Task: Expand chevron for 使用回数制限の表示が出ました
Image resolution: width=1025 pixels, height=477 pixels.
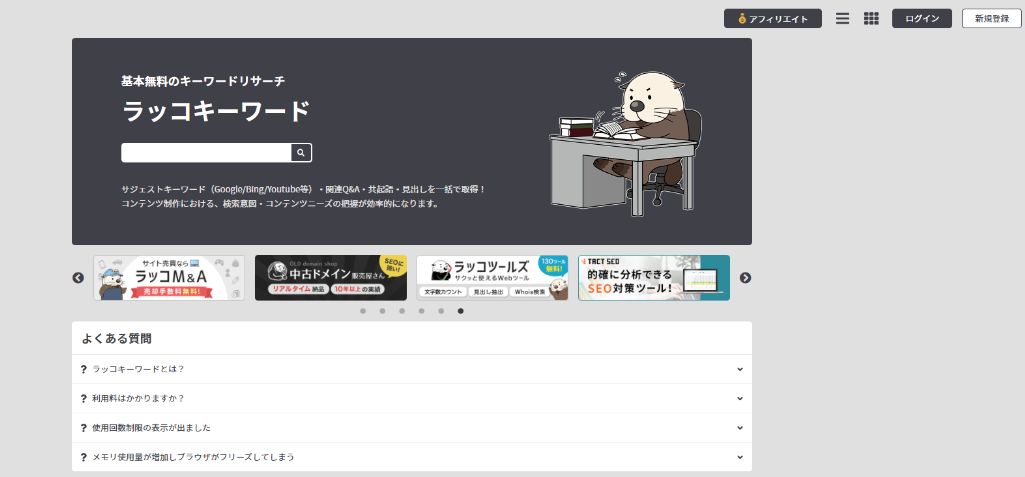Action: tap(740, 428)
